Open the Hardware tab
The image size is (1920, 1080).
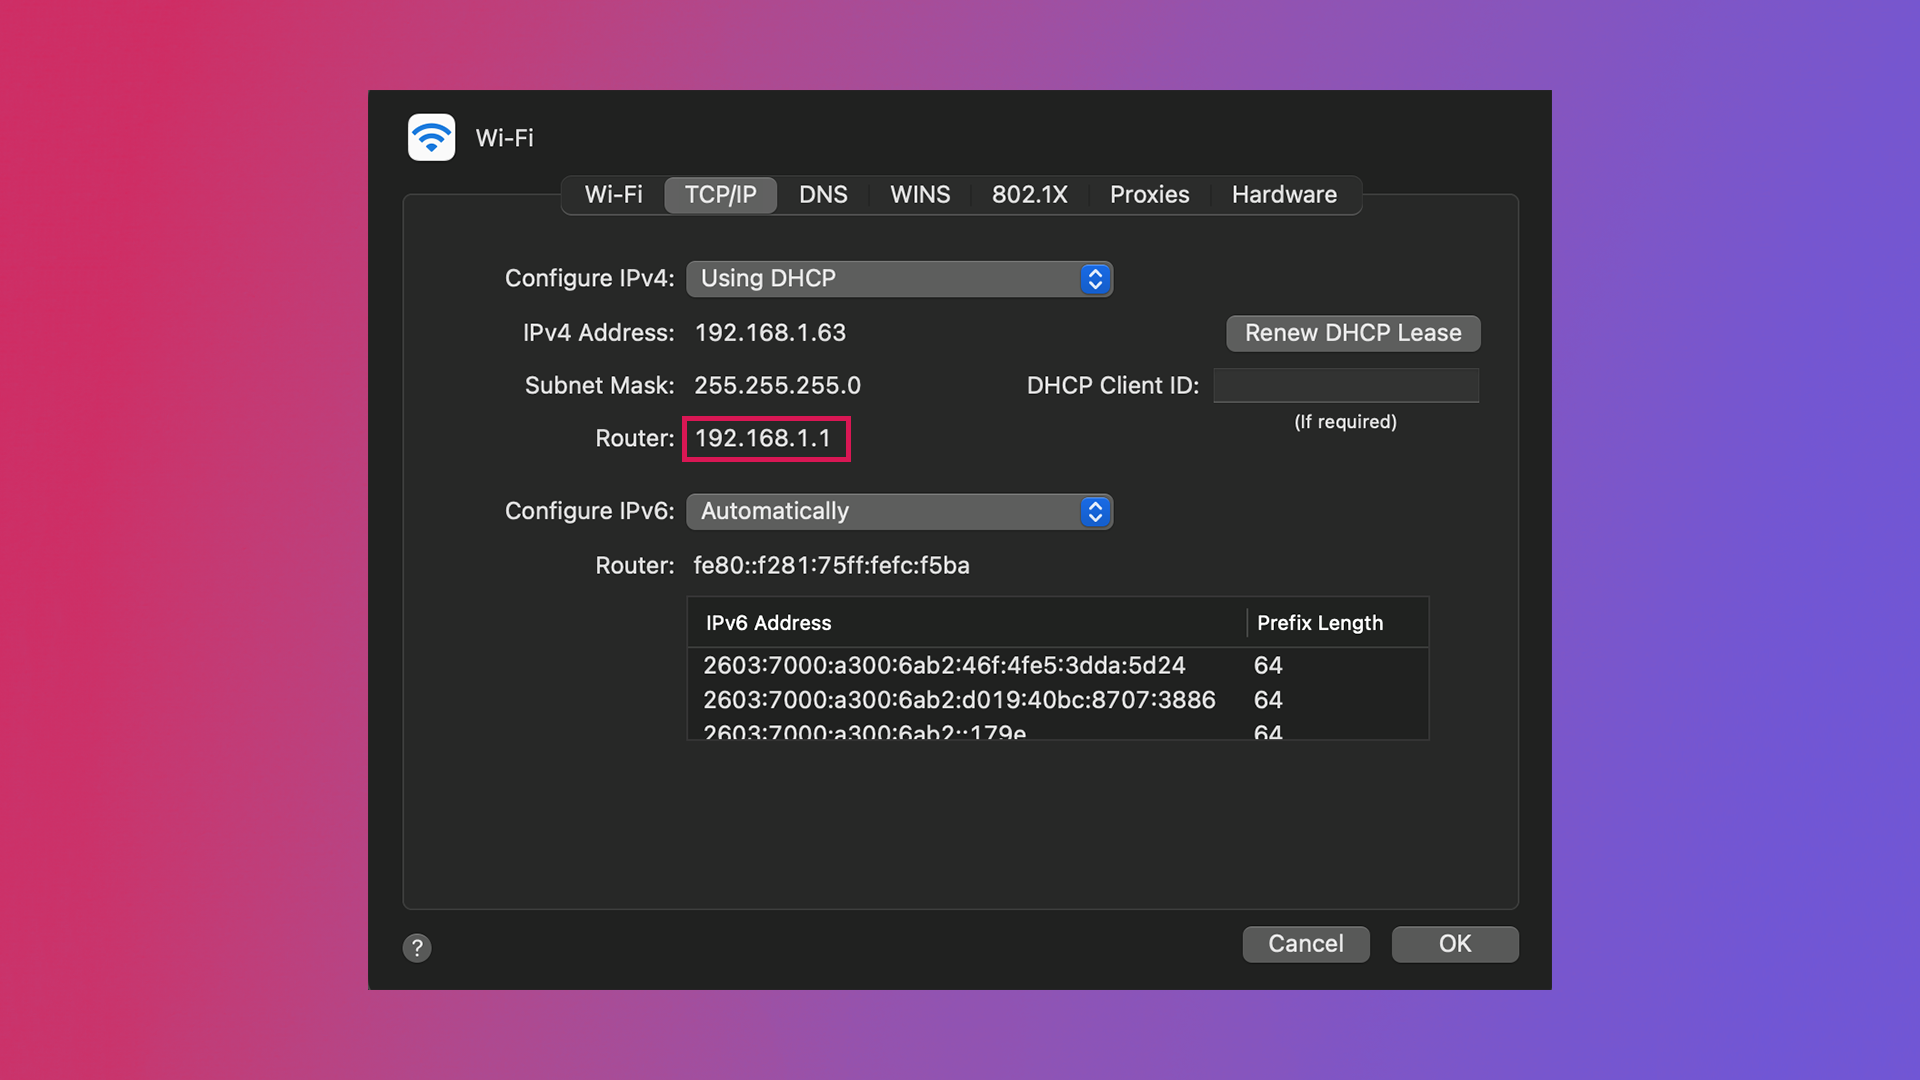coord(1284,194)
